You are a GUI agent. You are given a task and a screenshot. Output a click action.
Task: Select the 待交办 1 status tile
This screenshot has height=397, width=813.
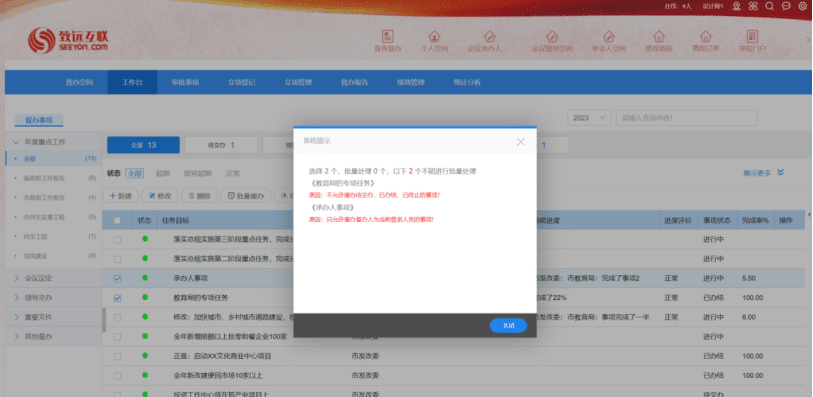(221, 145)
